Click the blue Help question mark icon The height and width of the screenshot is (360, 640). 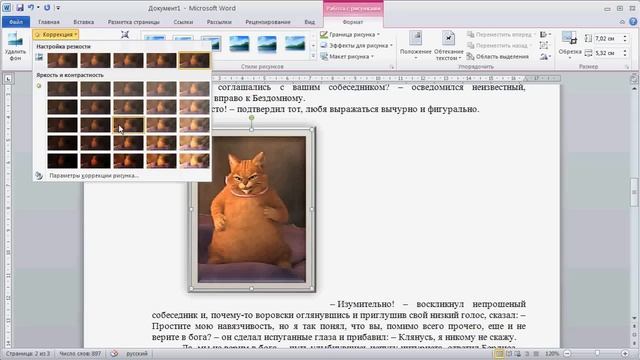tap(633, 22)
